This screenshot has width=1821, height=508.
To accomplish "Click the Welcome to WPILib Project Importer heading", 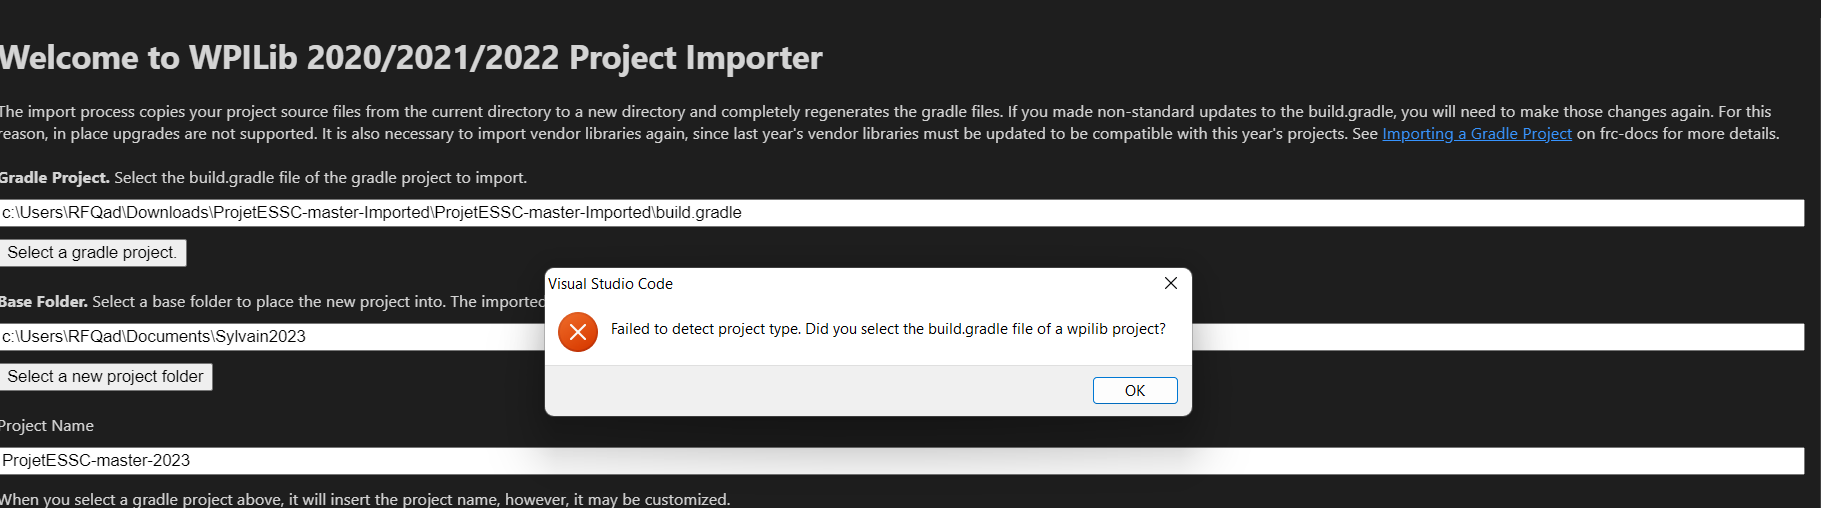I will coord(411,58).
